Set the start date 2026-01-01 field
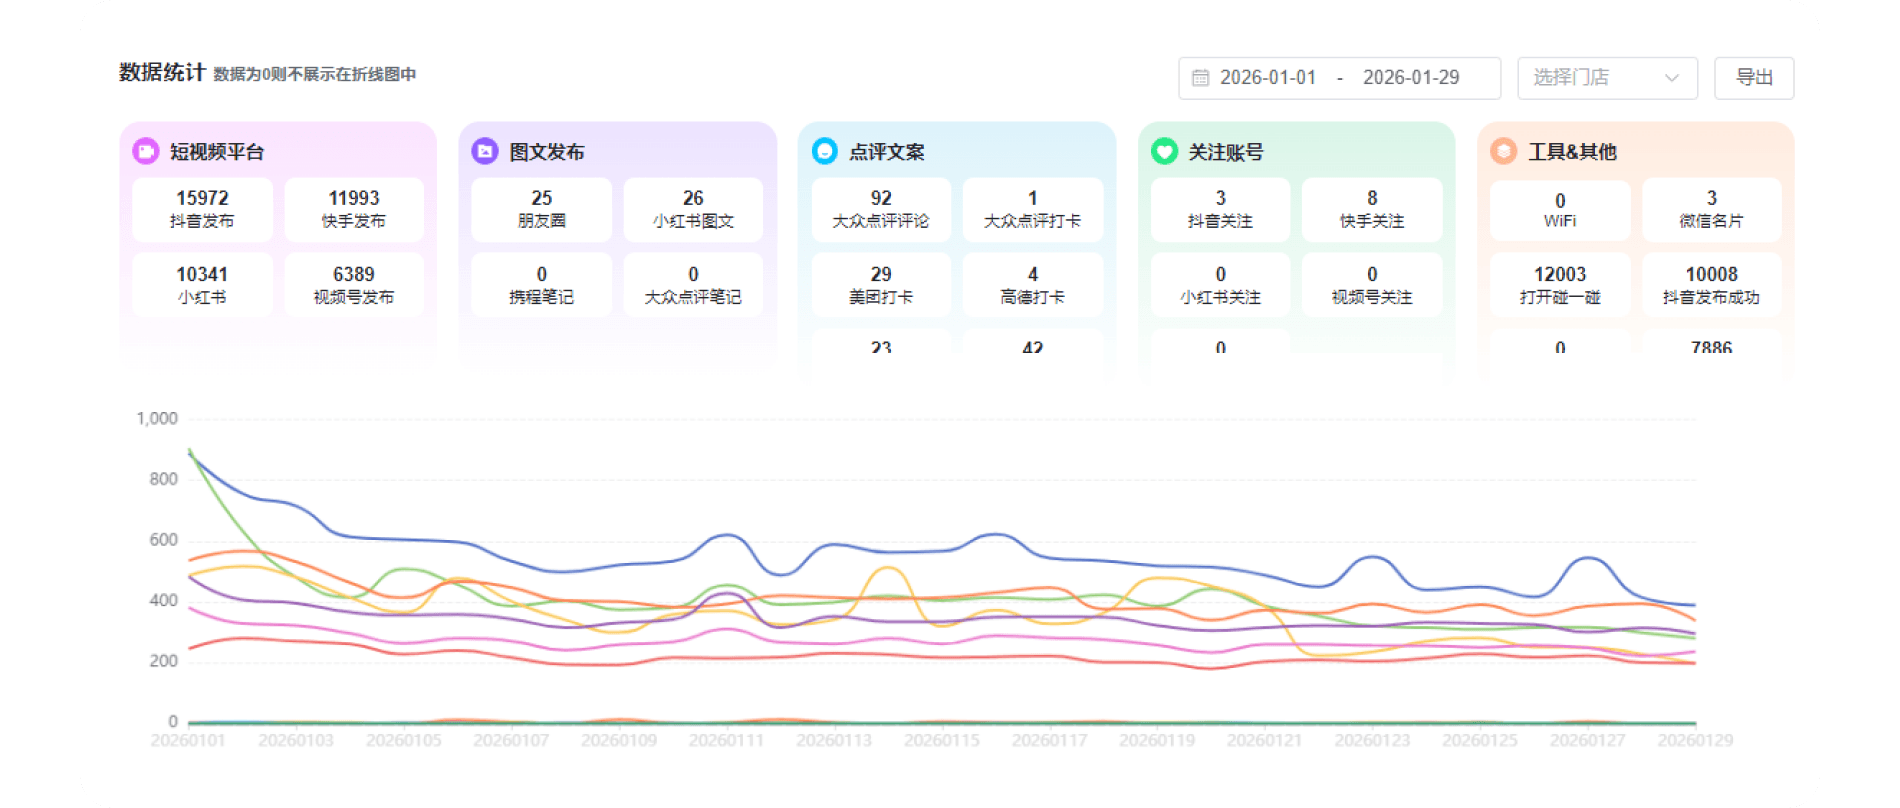The image size is (1900, 808). tap(1268, 78)
